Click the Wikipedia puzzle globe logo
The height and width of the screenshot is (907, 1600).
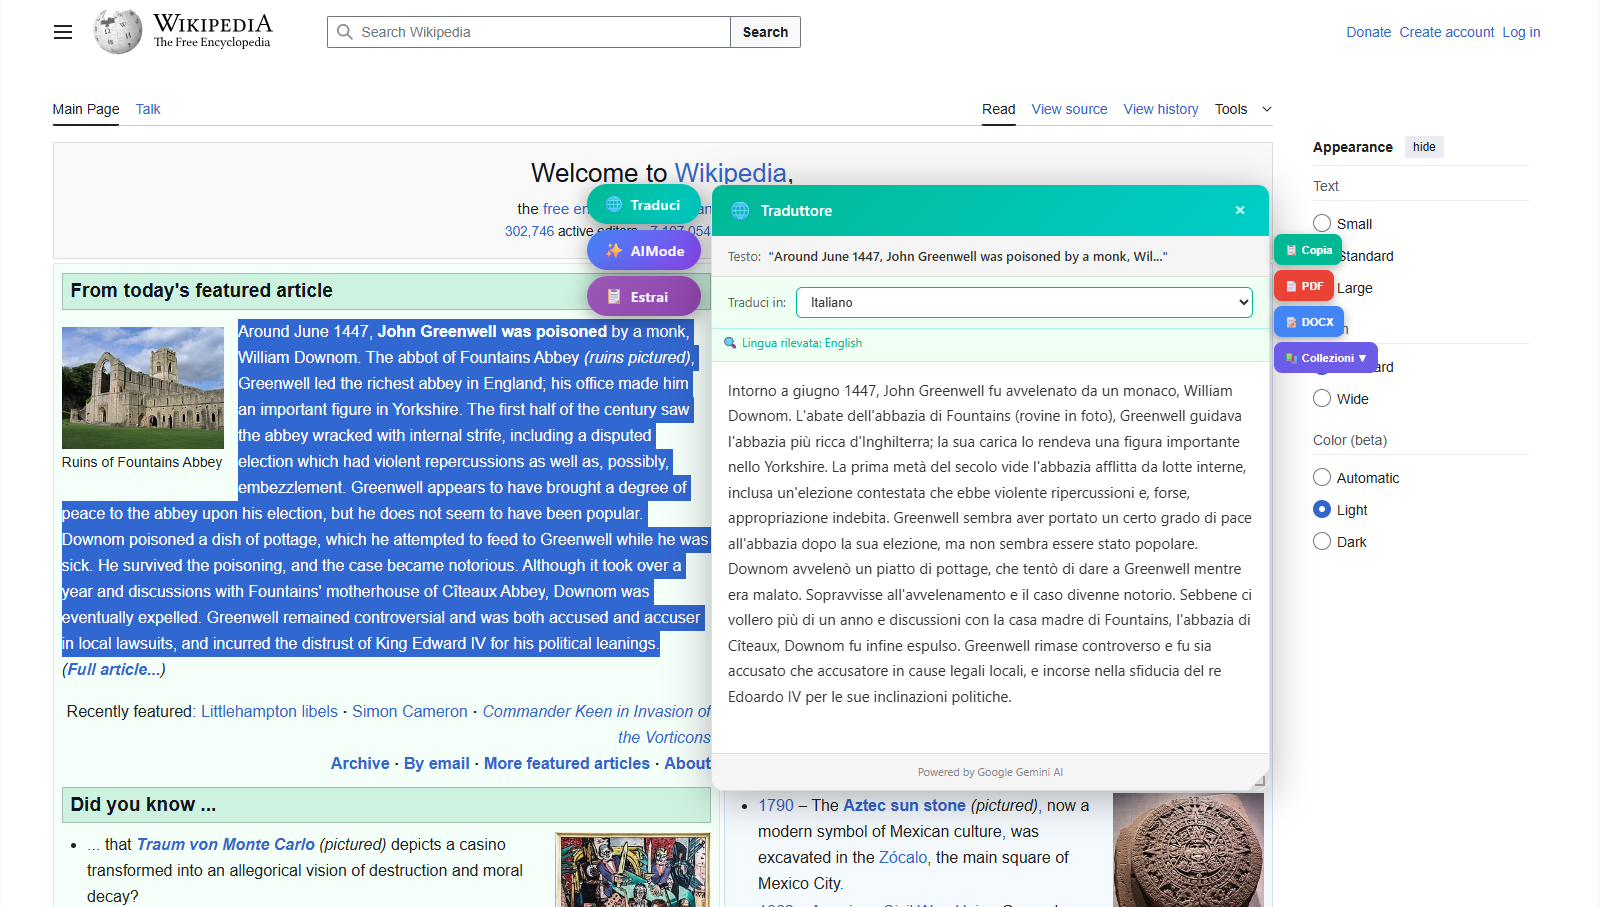pyautogui.click(x=117, y=31)
